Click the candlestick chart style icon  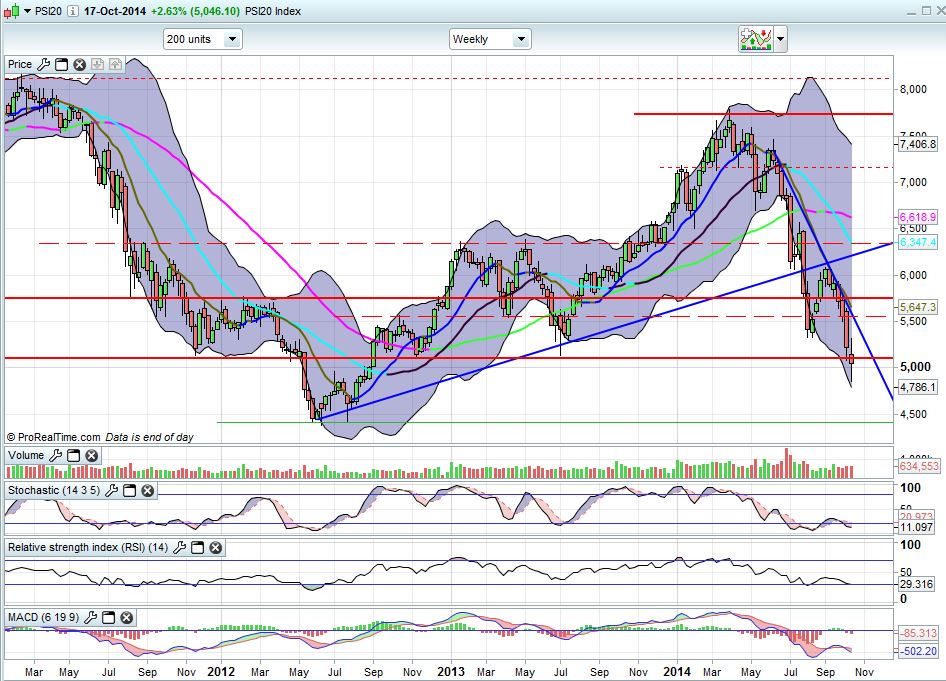tap(11, 11)
